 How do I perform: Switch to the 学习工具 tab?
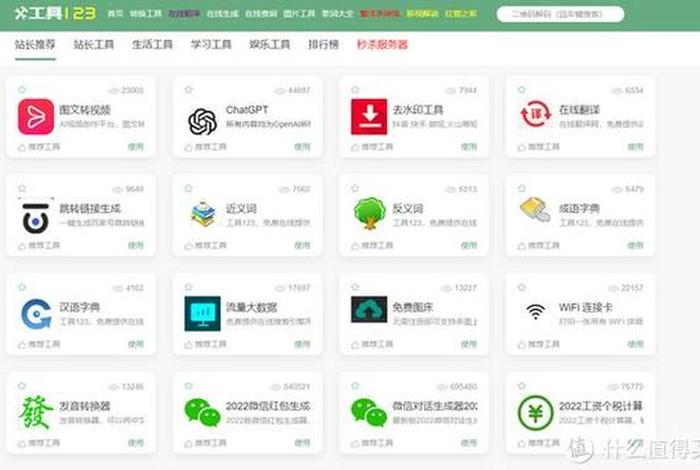[x=211, y=44]
